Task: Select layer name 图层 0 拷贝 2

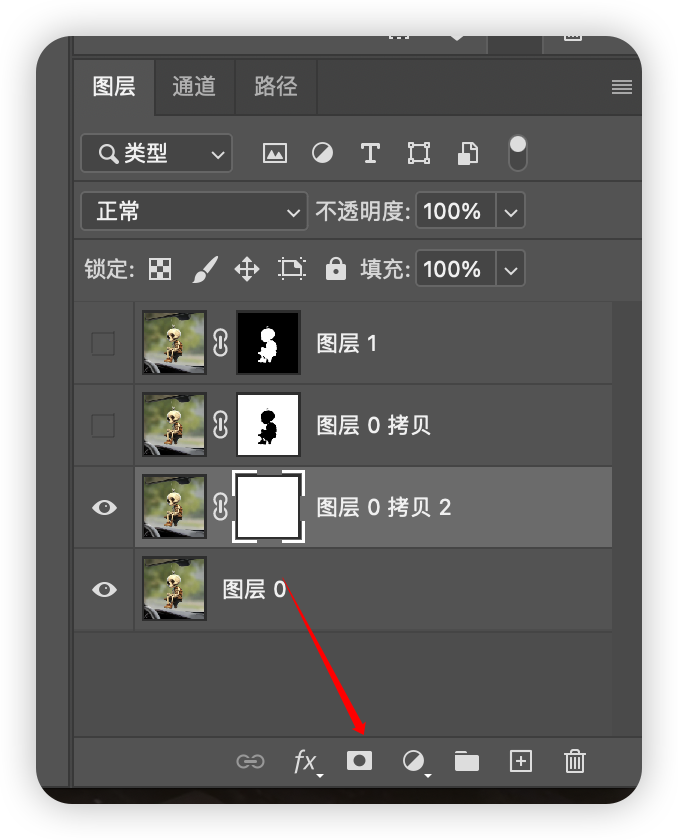Action: click(384, 507)
